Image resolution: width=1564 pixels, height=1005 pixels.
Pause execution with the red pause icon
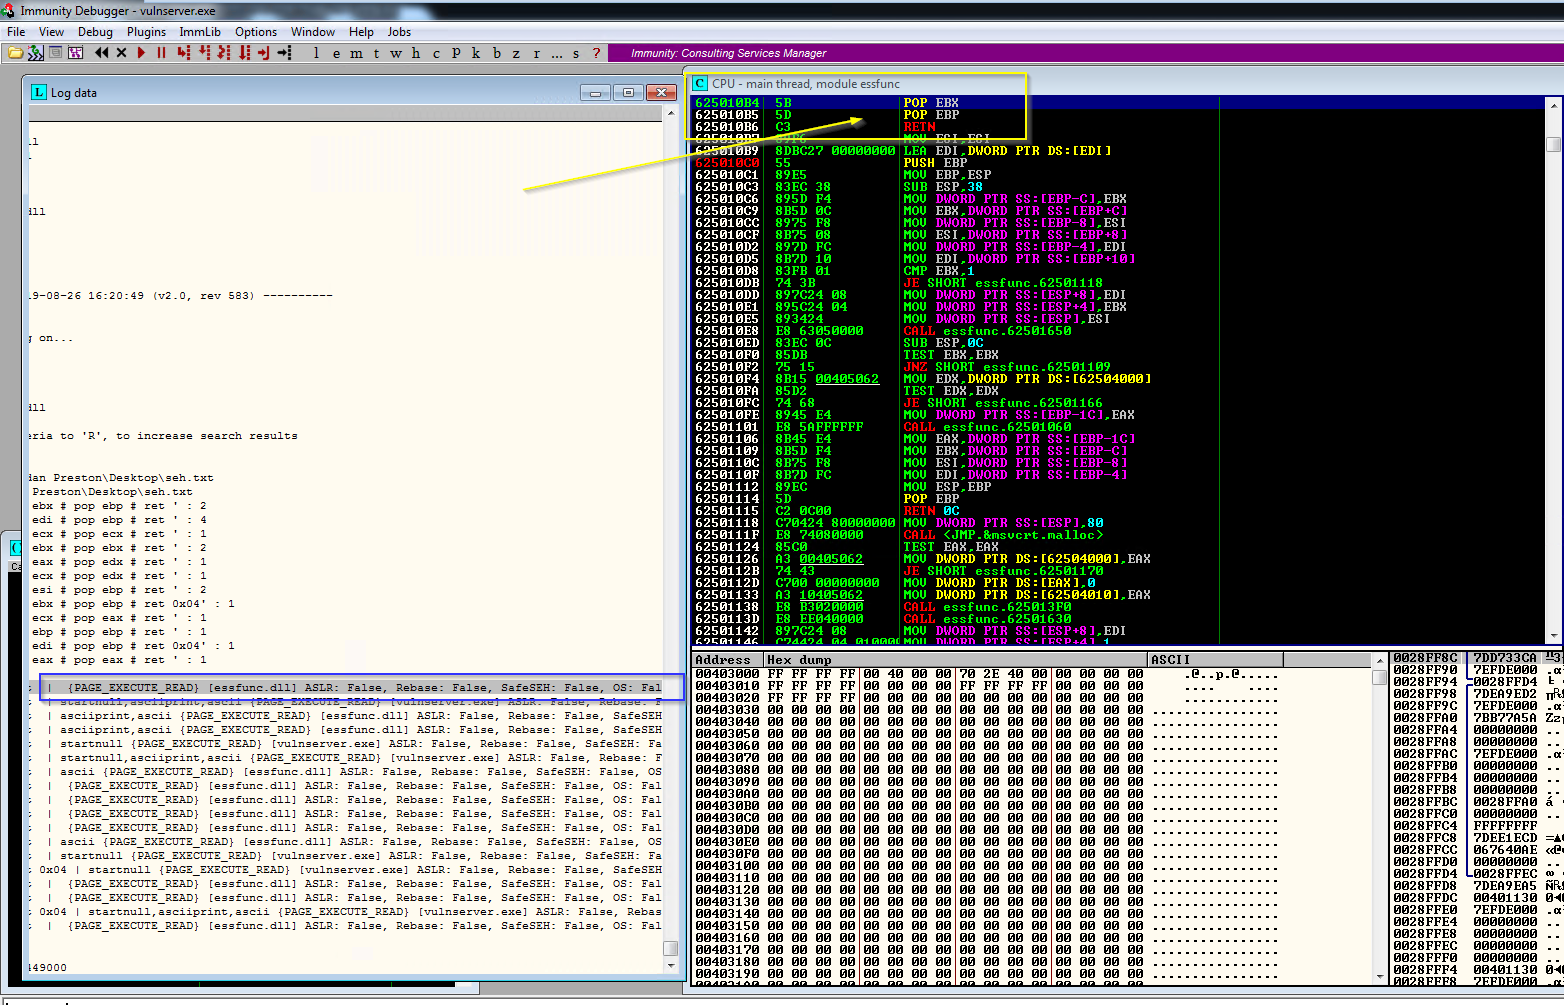point(161,53)
